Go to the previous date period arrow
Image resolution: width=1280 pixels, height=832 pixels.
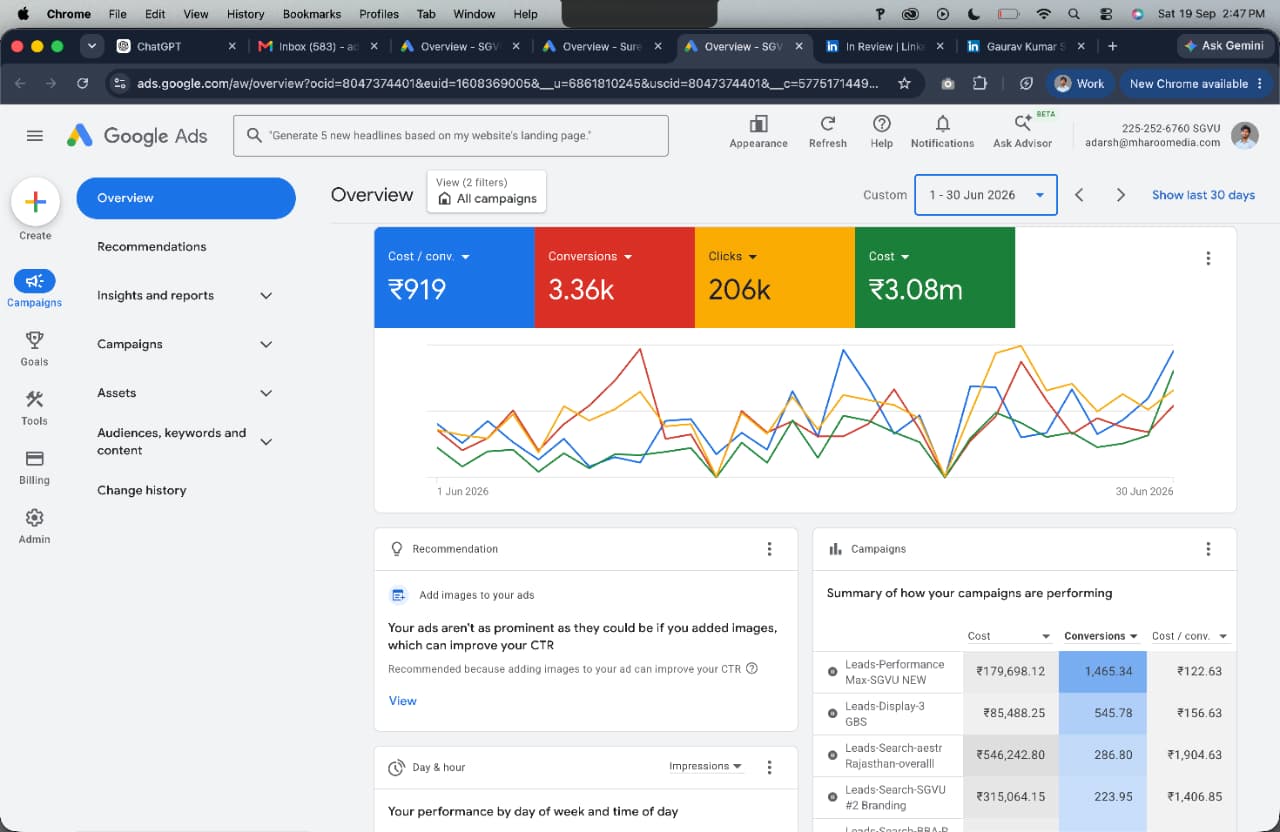coord(1079,195)
